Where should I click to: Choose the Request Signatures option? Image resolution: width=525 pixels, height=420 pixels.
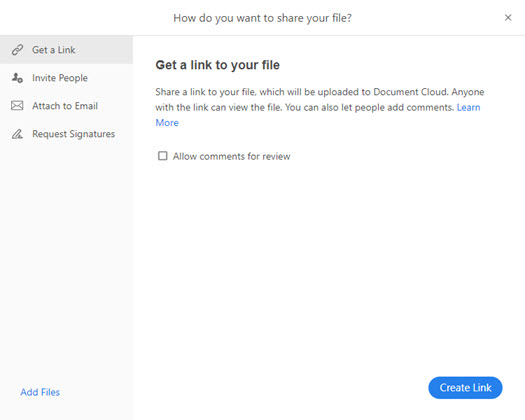tap(66, 134)
